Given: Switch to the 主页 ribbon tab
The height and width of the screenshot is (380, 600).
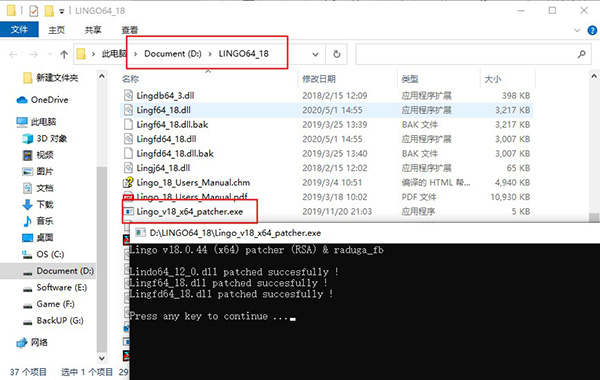Looking at the screenshot, I should pos(57,30).
